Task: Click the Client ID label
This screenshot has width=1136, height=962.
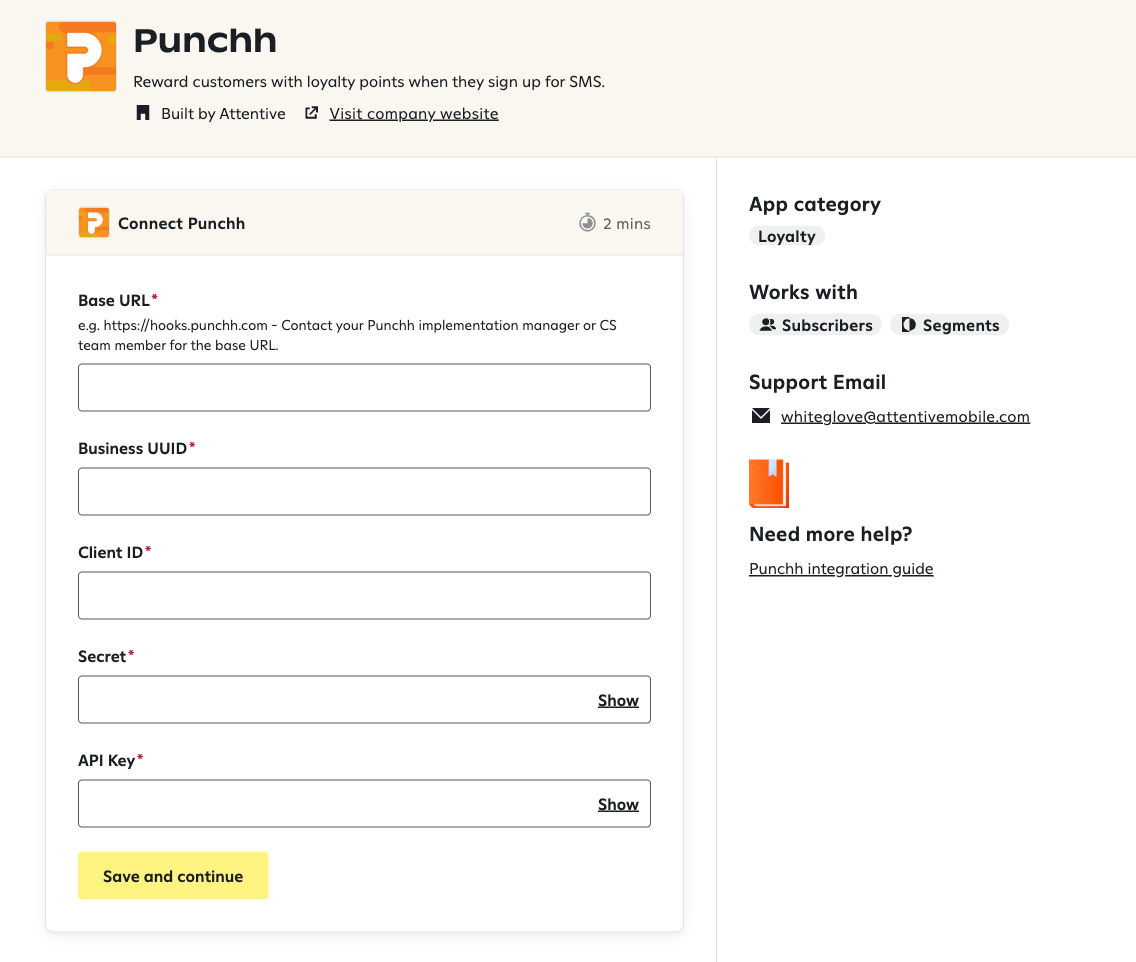Action: [110, 553]
